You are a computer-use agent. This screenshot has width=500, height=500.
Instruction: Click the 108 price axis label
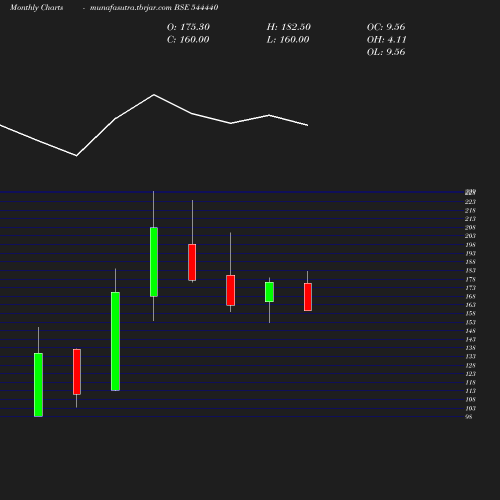point(470,399)
